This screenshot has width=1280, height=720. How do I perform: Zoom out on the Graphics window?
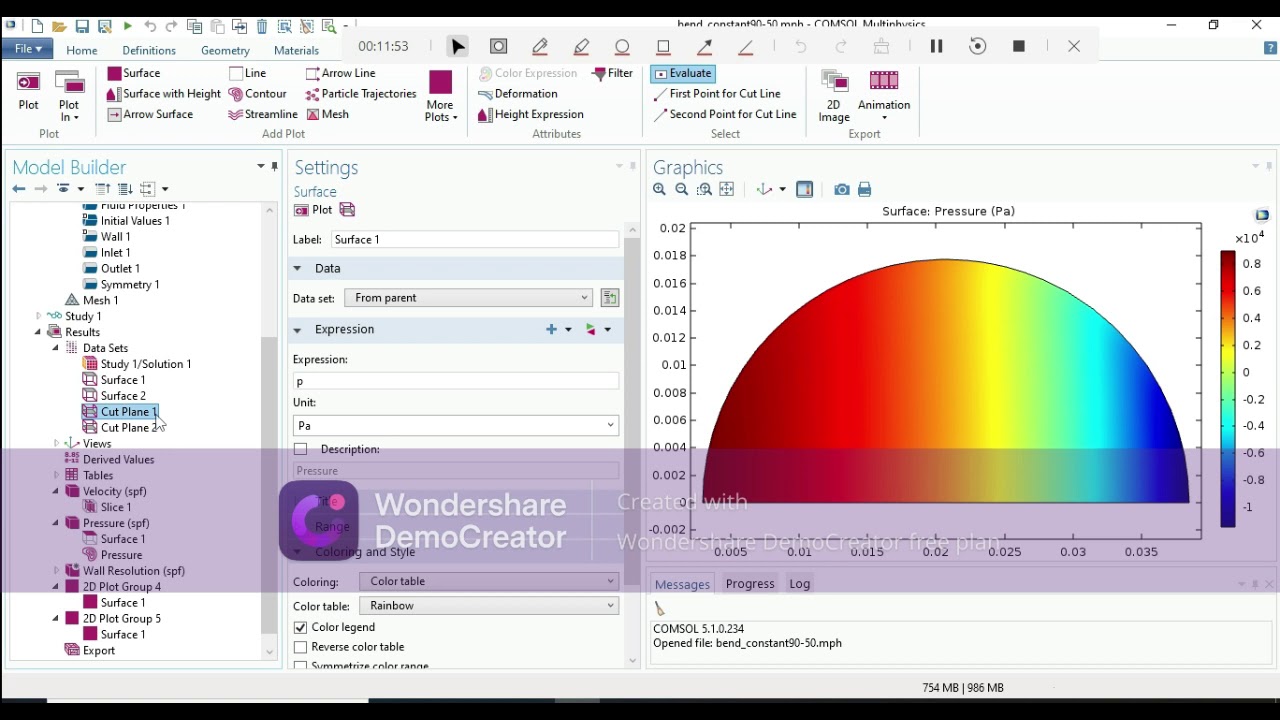pos(682,190)
